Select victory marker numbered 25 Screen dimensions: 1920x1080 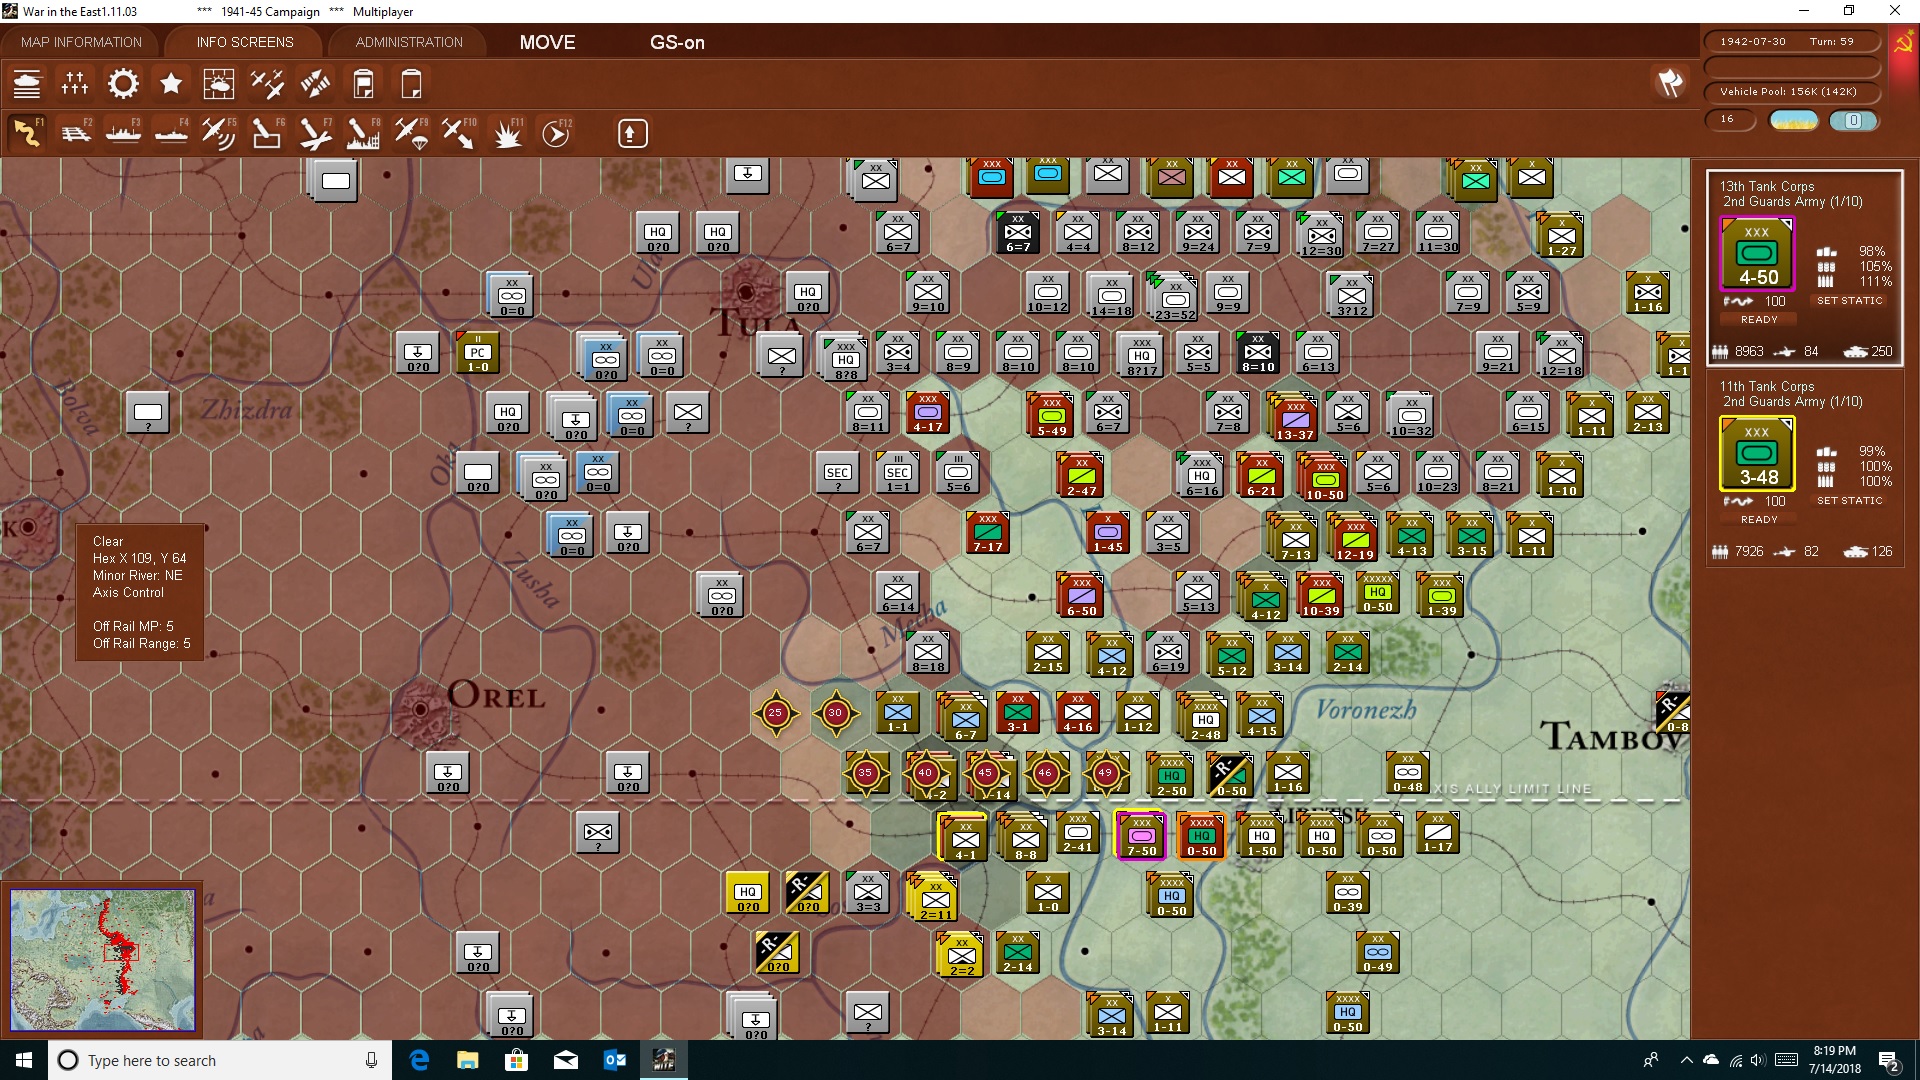(x=775, y=713)
